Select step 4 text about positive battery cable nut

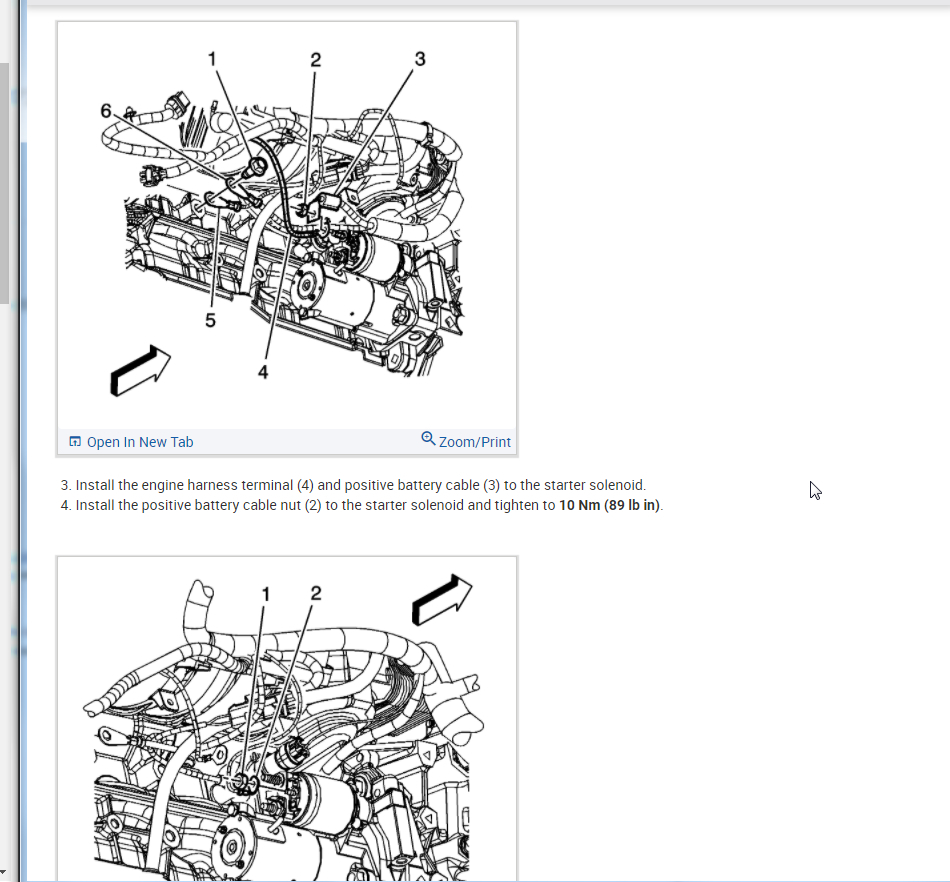pos(362,505)
